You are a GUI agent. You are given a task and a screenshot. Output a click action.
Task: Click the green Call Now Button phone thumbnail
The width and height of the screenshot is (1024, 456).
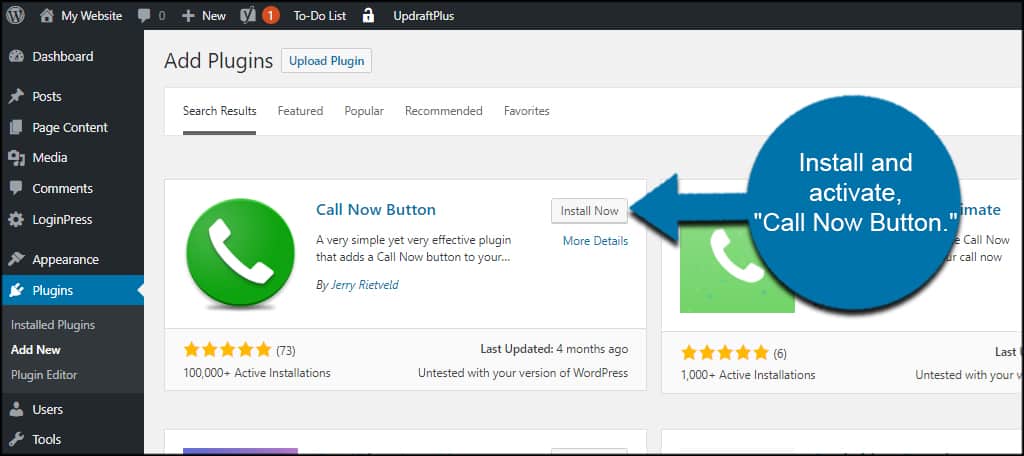240,253
